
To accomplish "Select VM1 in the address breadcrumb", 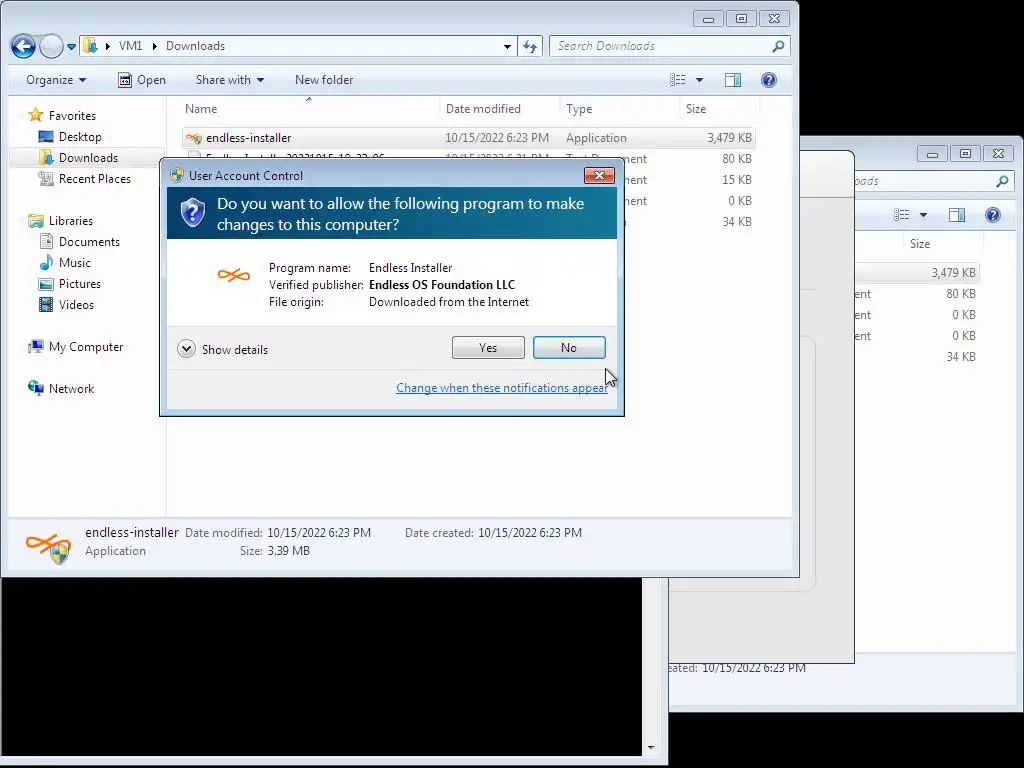I will point(131,46).
